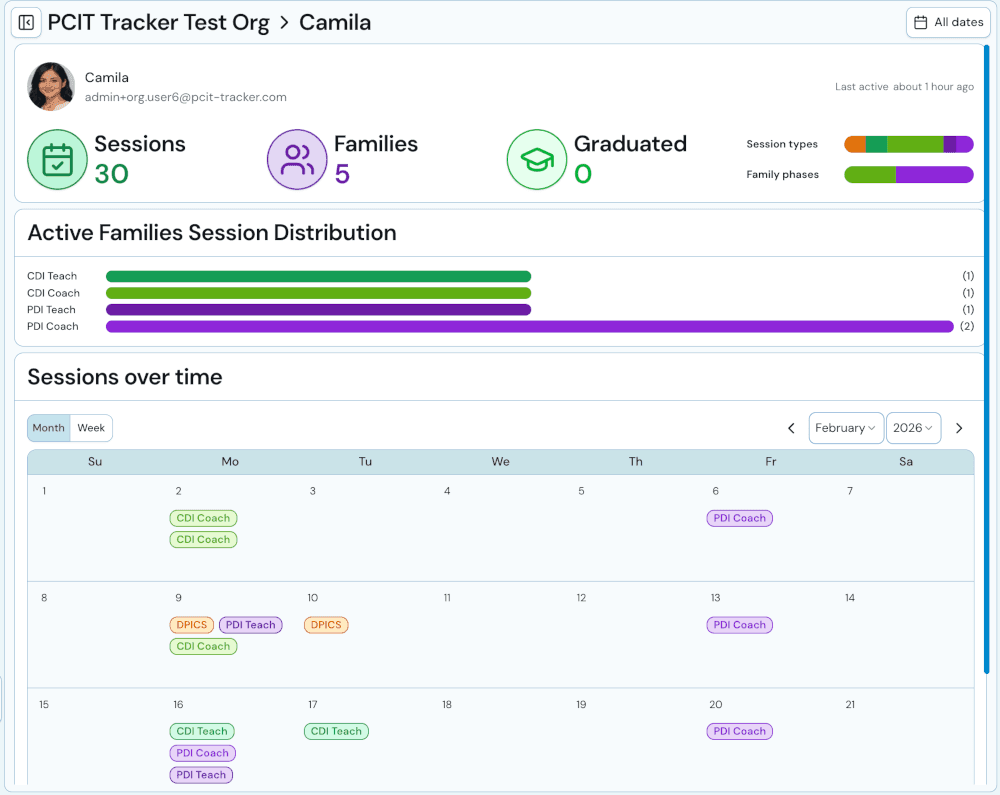1000x795 pixels.
Task: Click PCIT Tracker Test Org in the breadcrumb
Action: [159, 22]
